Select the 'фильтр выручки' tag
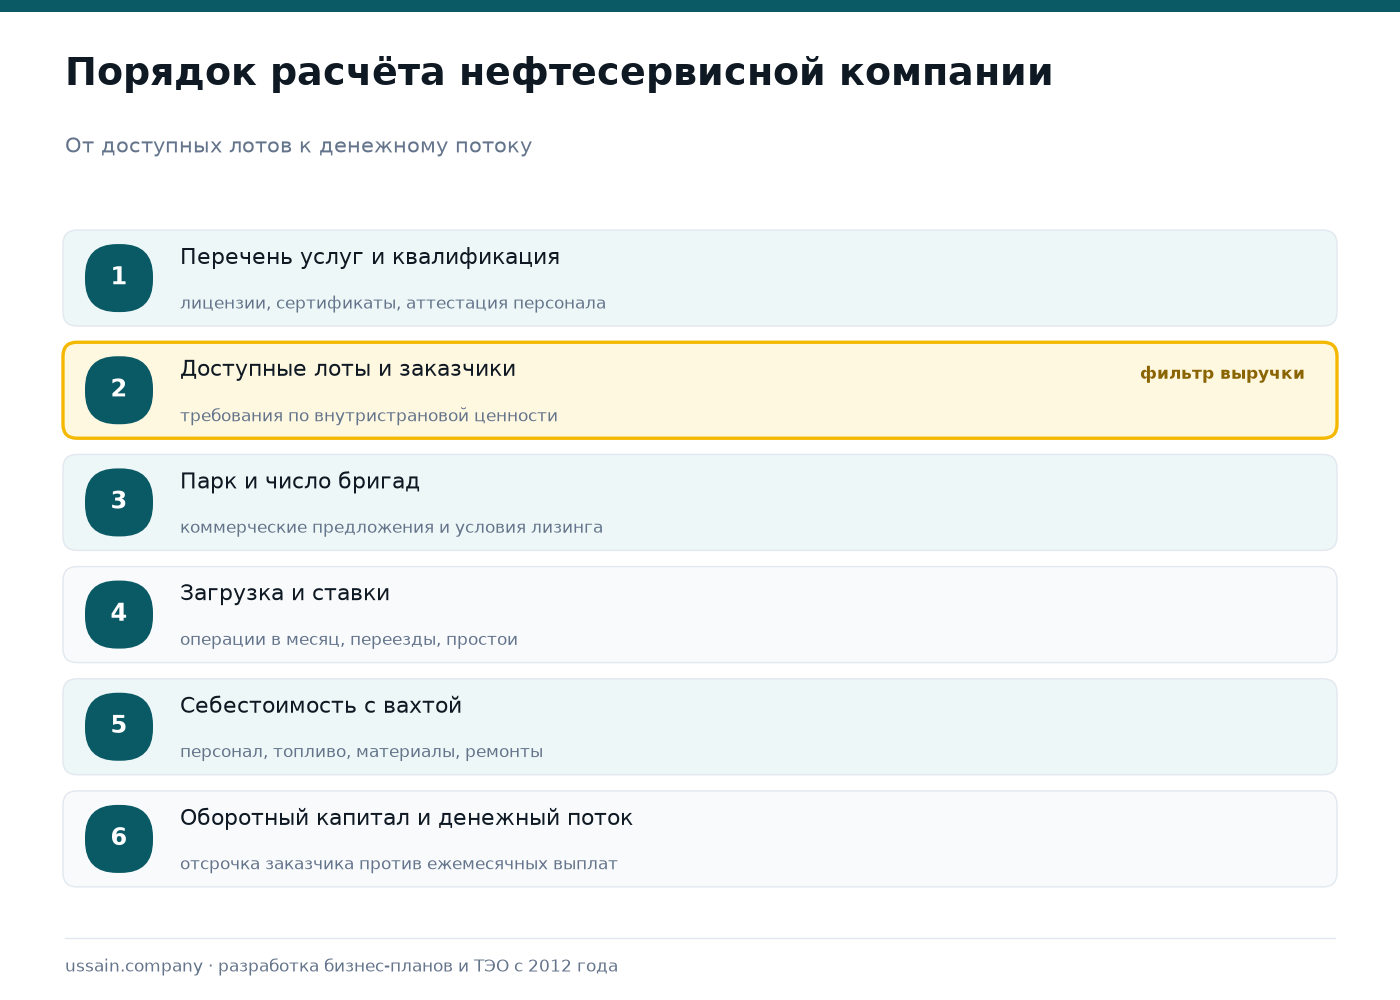Image resolution: width=1400 pixels, height=1000 pixels. tap(1222, 373)
